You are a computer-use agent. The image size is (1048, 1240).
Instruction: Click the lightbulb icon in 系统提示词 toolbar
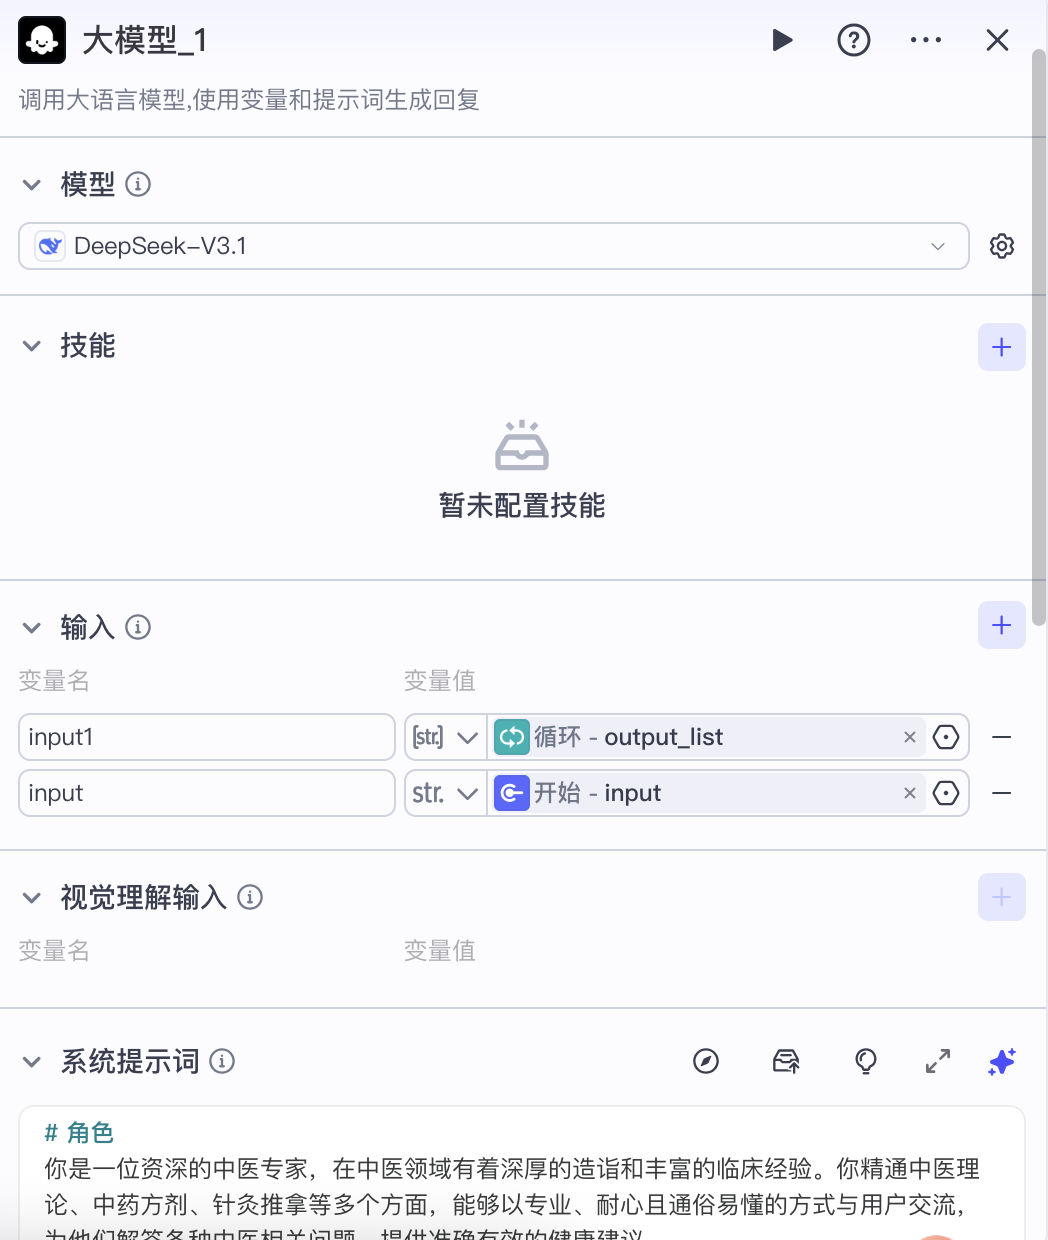[x=866, y=1061]
